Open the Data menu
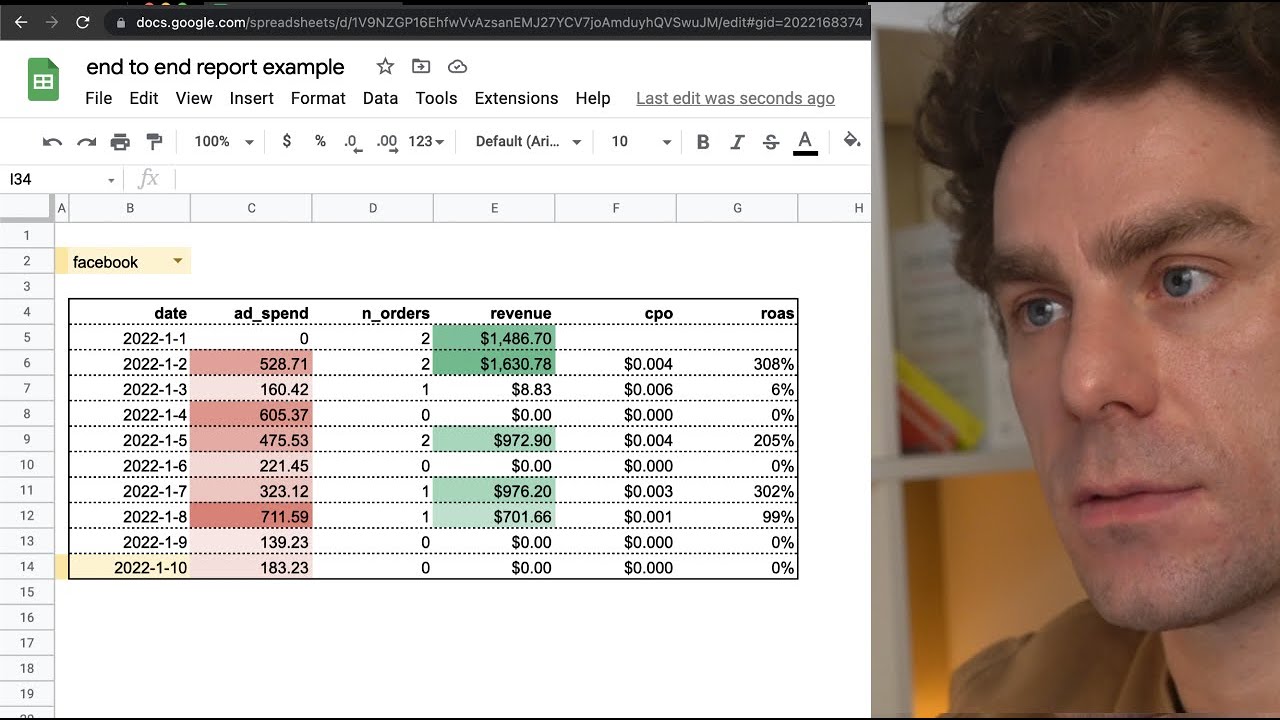 click(380, 98)
